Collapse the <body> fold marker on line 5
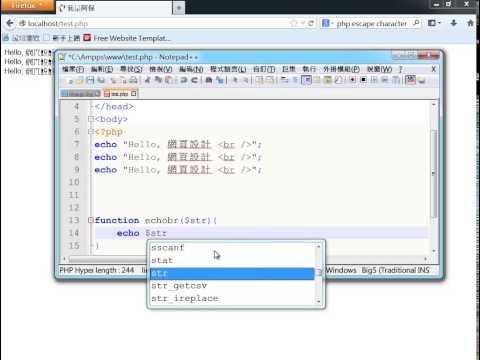 pyautogui.click(x=91, y=119)
